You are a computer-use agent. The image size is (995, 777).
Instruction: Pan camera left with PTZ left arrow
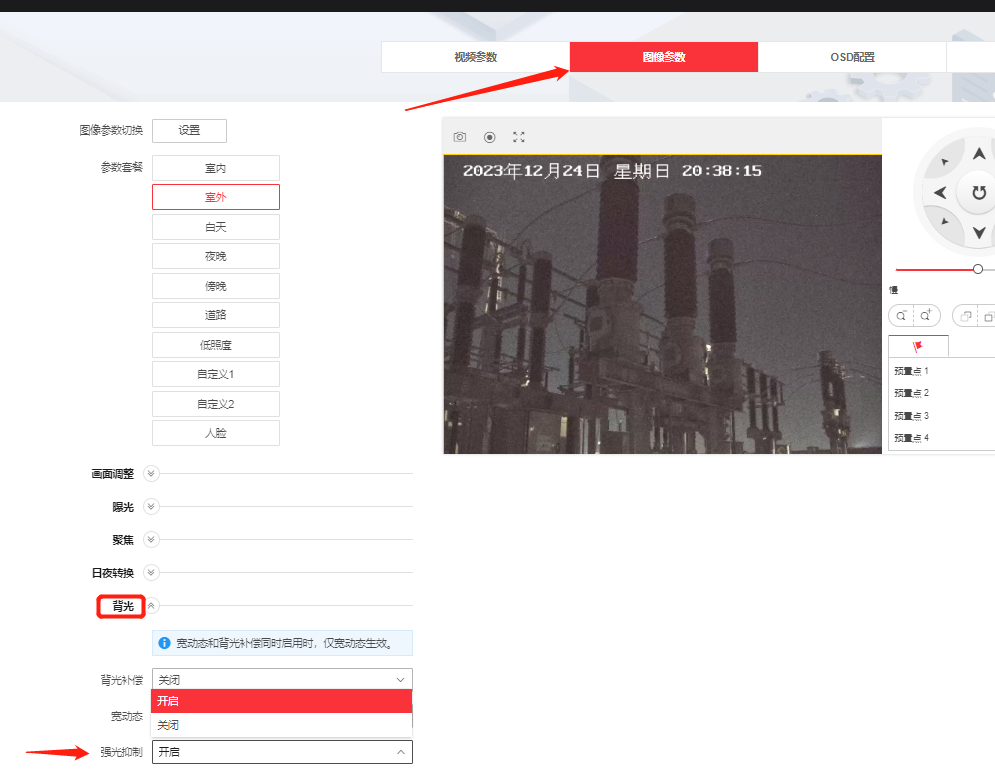coord(940,193)
